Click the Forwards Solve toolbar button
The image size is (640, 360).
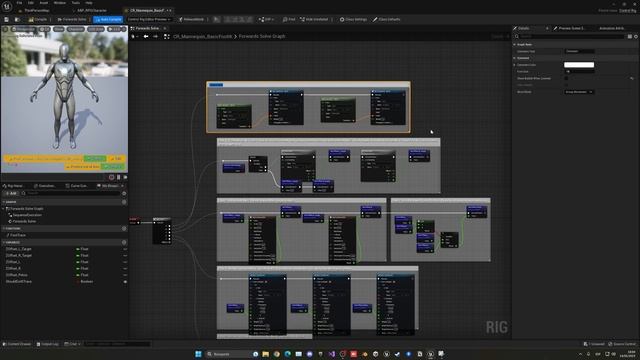[72, 19]
